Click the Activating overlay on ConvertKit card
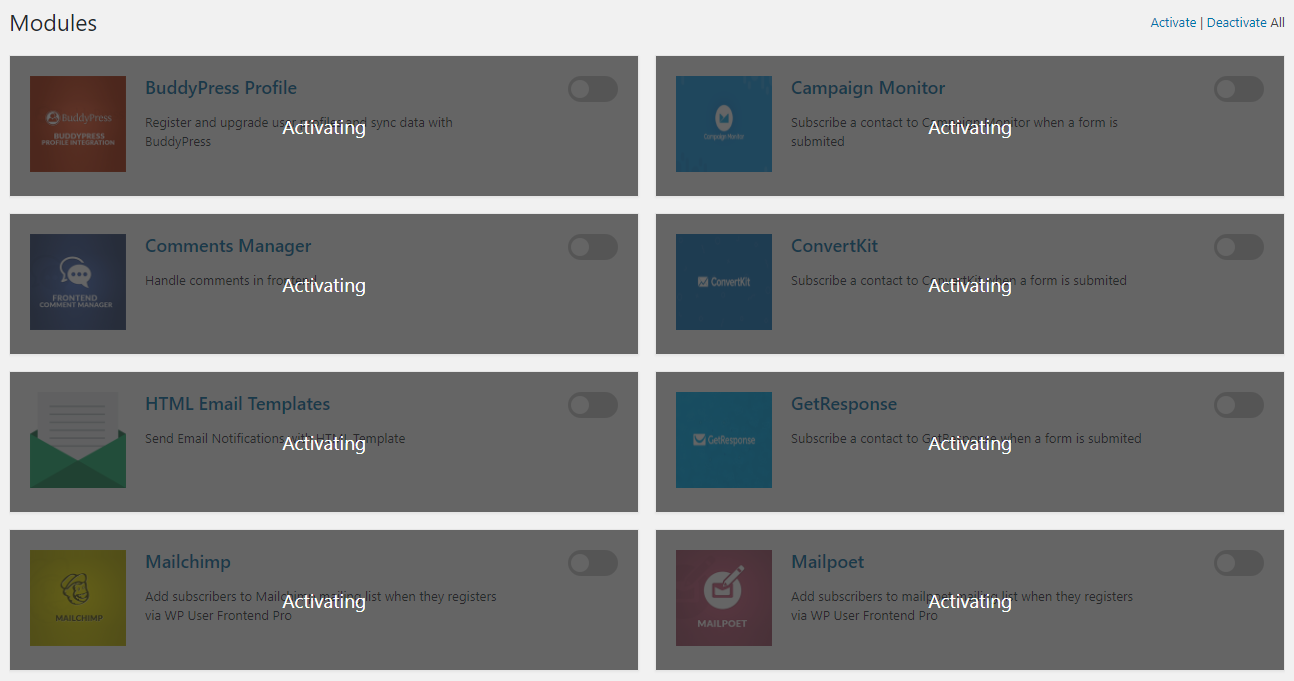The image size is (1294, 681). [x=970, y=285]
